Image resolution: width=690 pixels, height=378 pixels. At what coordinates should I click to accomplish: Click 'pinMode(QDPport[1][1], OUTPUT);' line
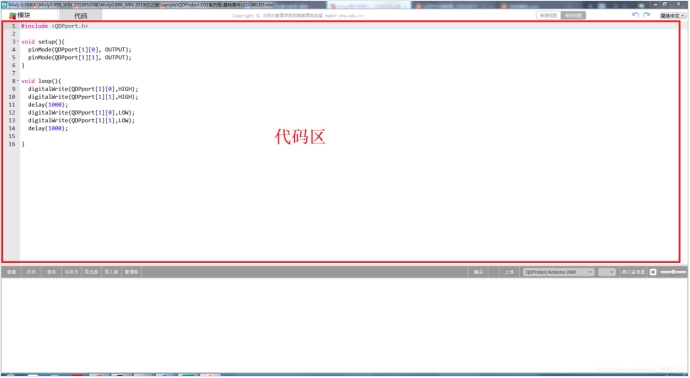(x=80, y=58)
